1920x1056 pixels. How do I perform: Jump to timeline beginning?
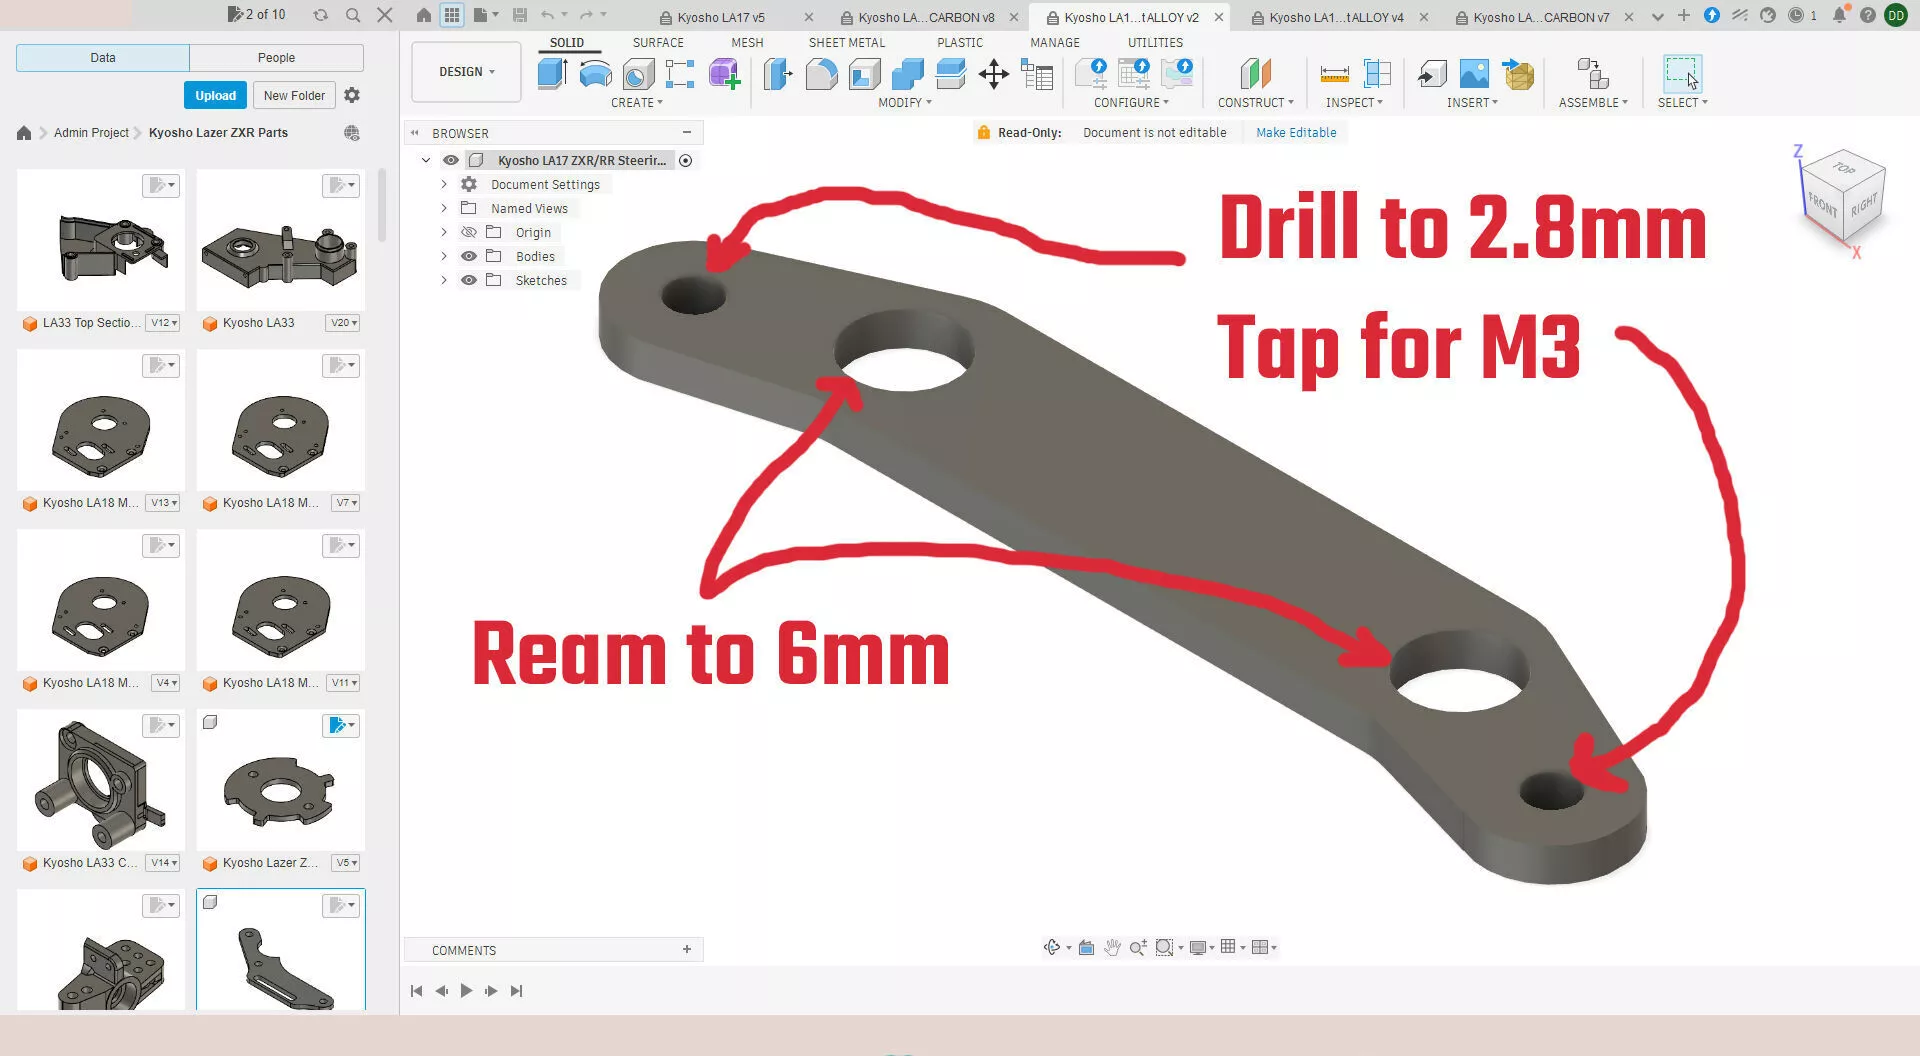416,991
